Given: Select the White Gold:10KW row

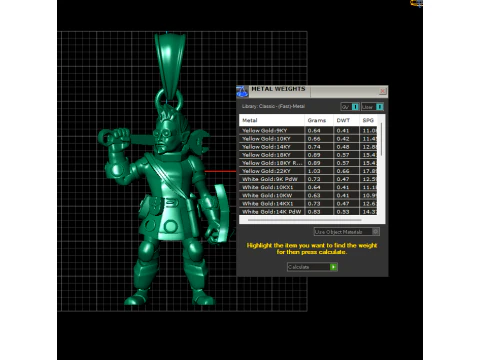Looking at the screenshot, I should click(308, 195).
